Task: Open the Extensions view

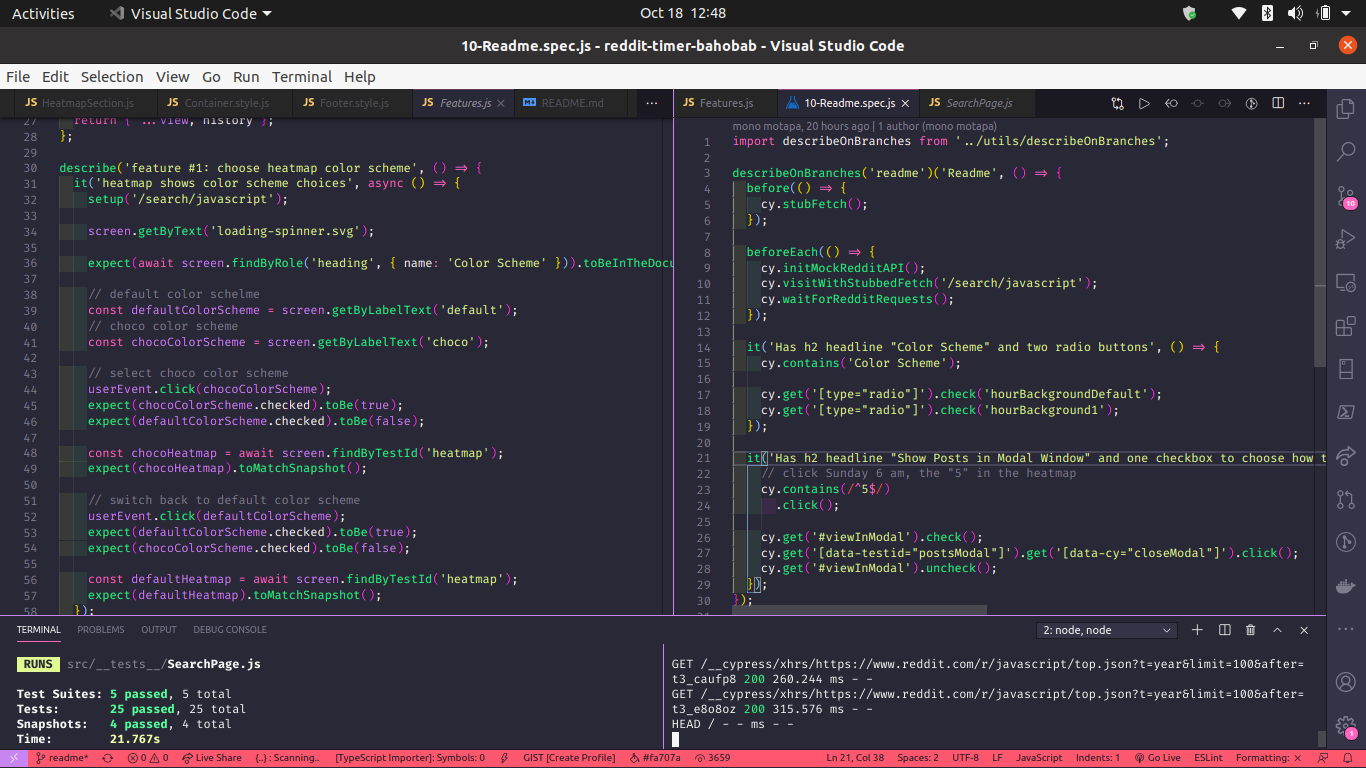Action: 1345,326
